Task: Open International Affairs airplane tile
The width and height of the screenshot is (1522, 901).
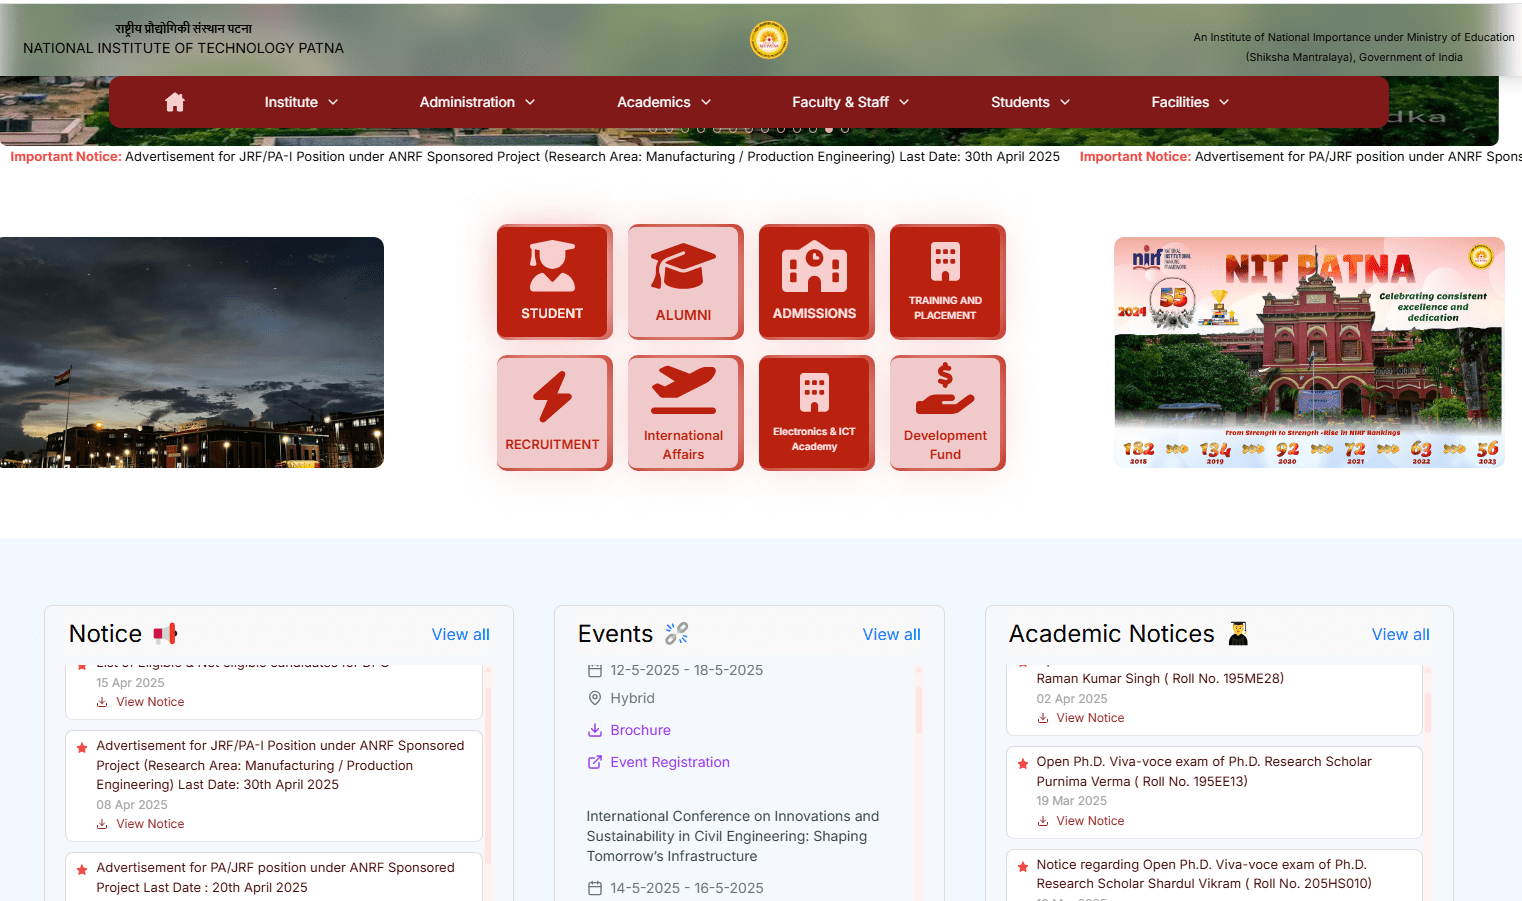Action: click(684, 412)
